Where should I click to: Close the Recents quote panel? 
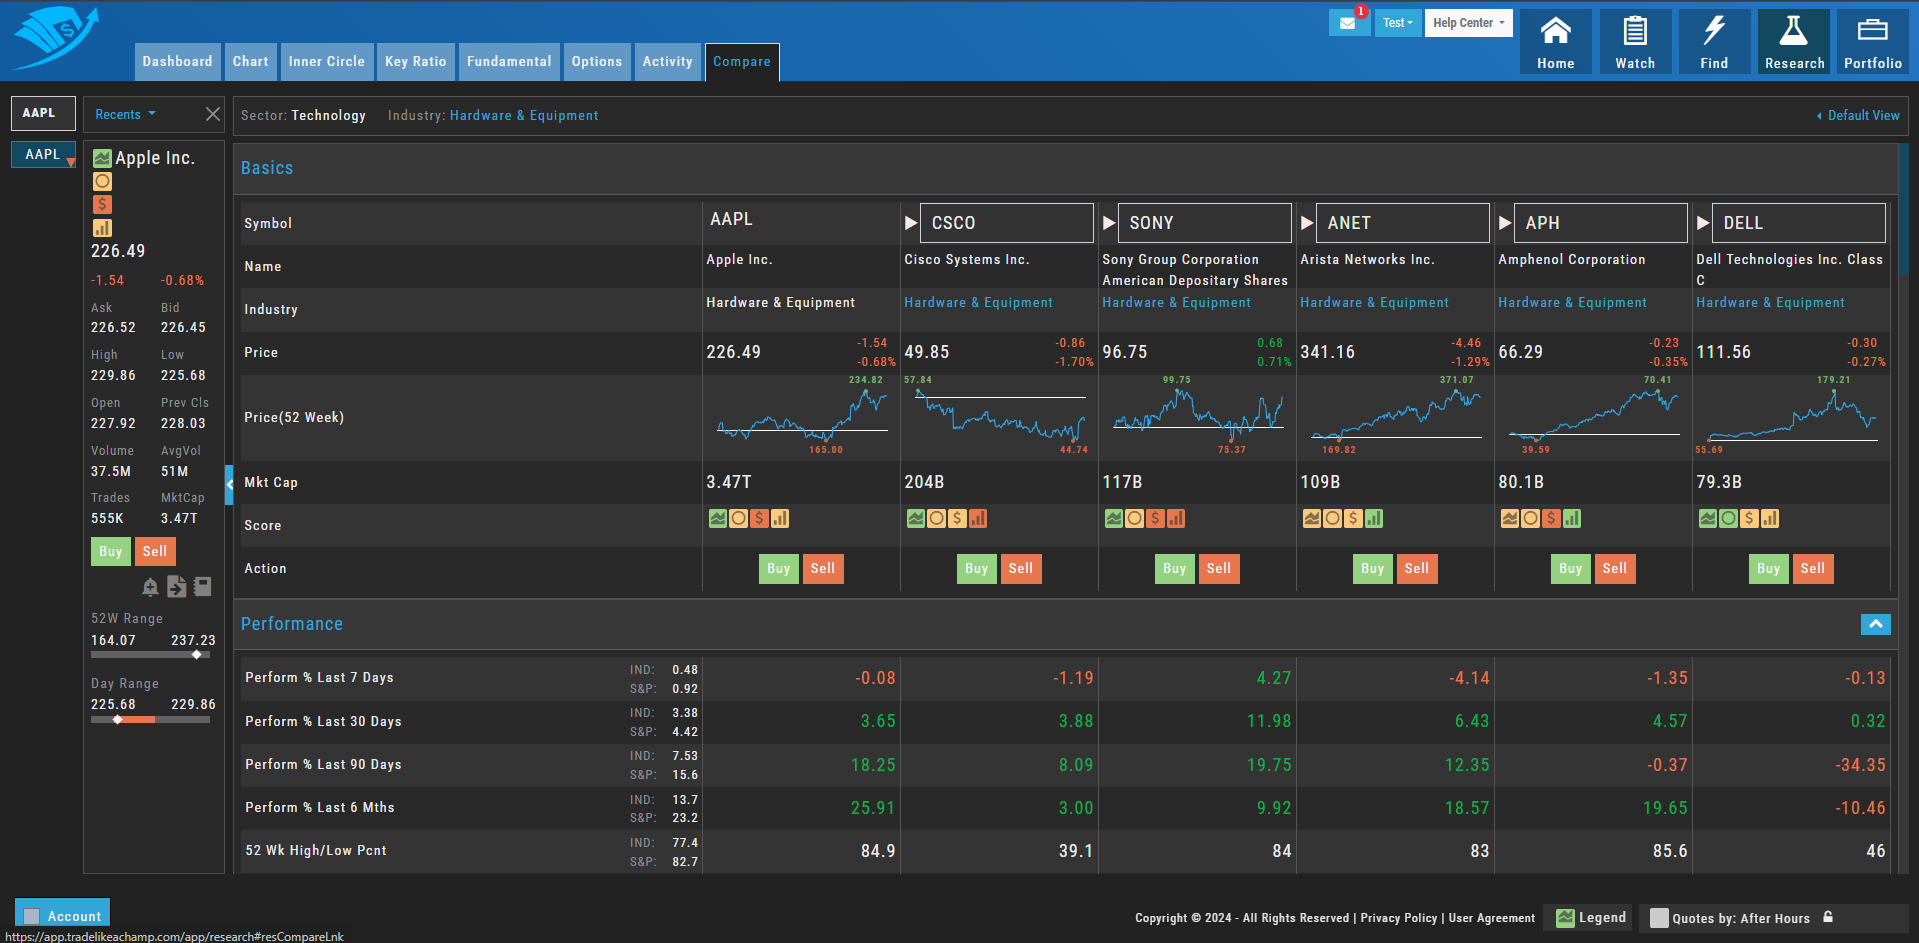212,114
